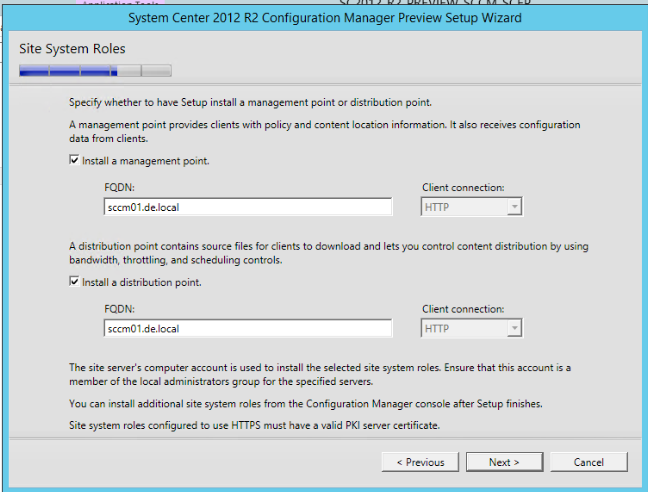Click the distribution point FQDN text field
This screenshot has height=492, width=648.
[x=247, y=328]
